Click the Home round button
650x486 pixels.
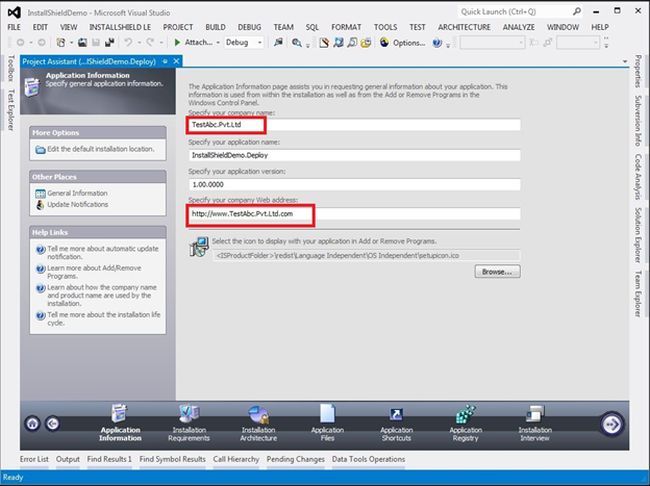pos(32,424)
